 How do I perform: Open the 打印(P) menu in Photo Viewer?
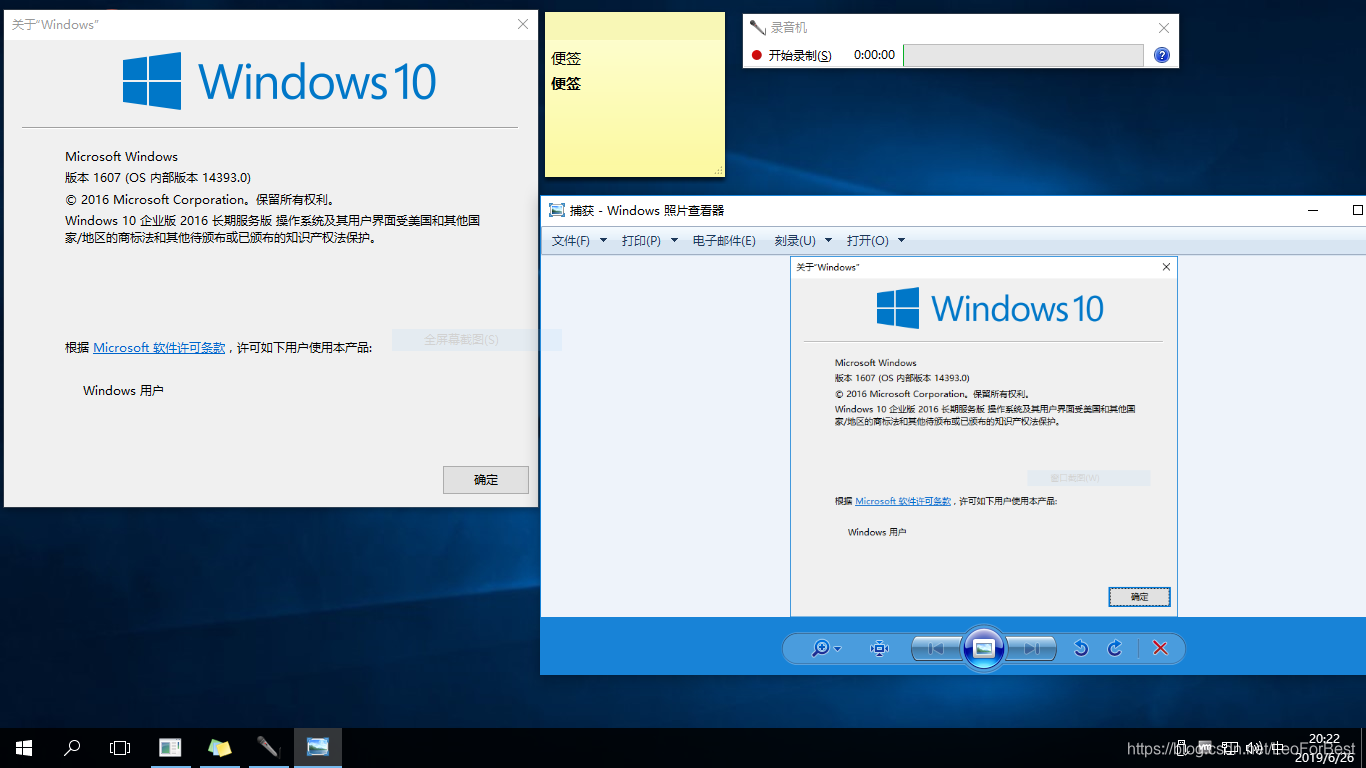pyautogui.click(x=650, y=241)
